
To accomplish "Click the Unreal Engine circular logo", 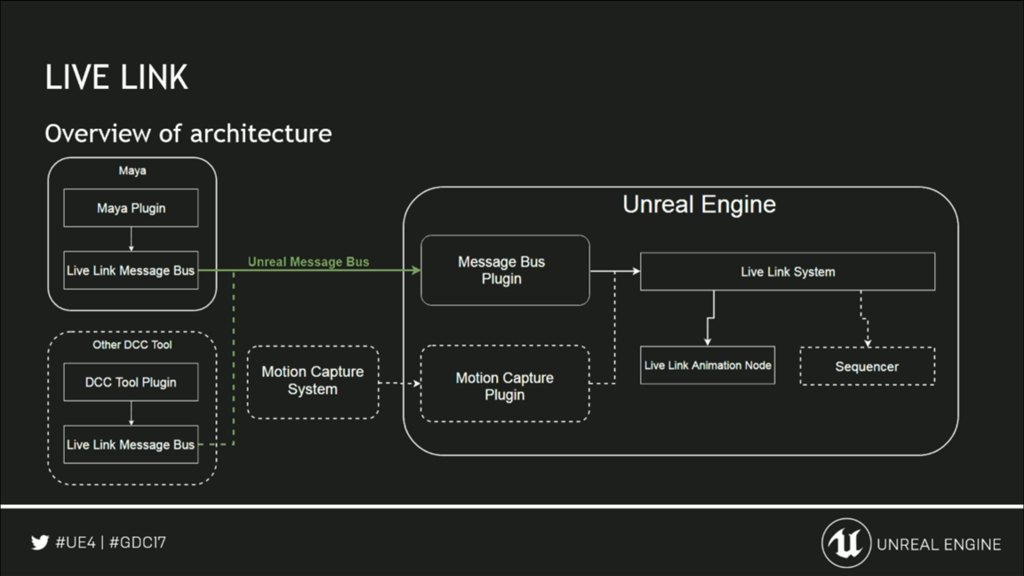I will pyautogui.click(x=846, y=543).
